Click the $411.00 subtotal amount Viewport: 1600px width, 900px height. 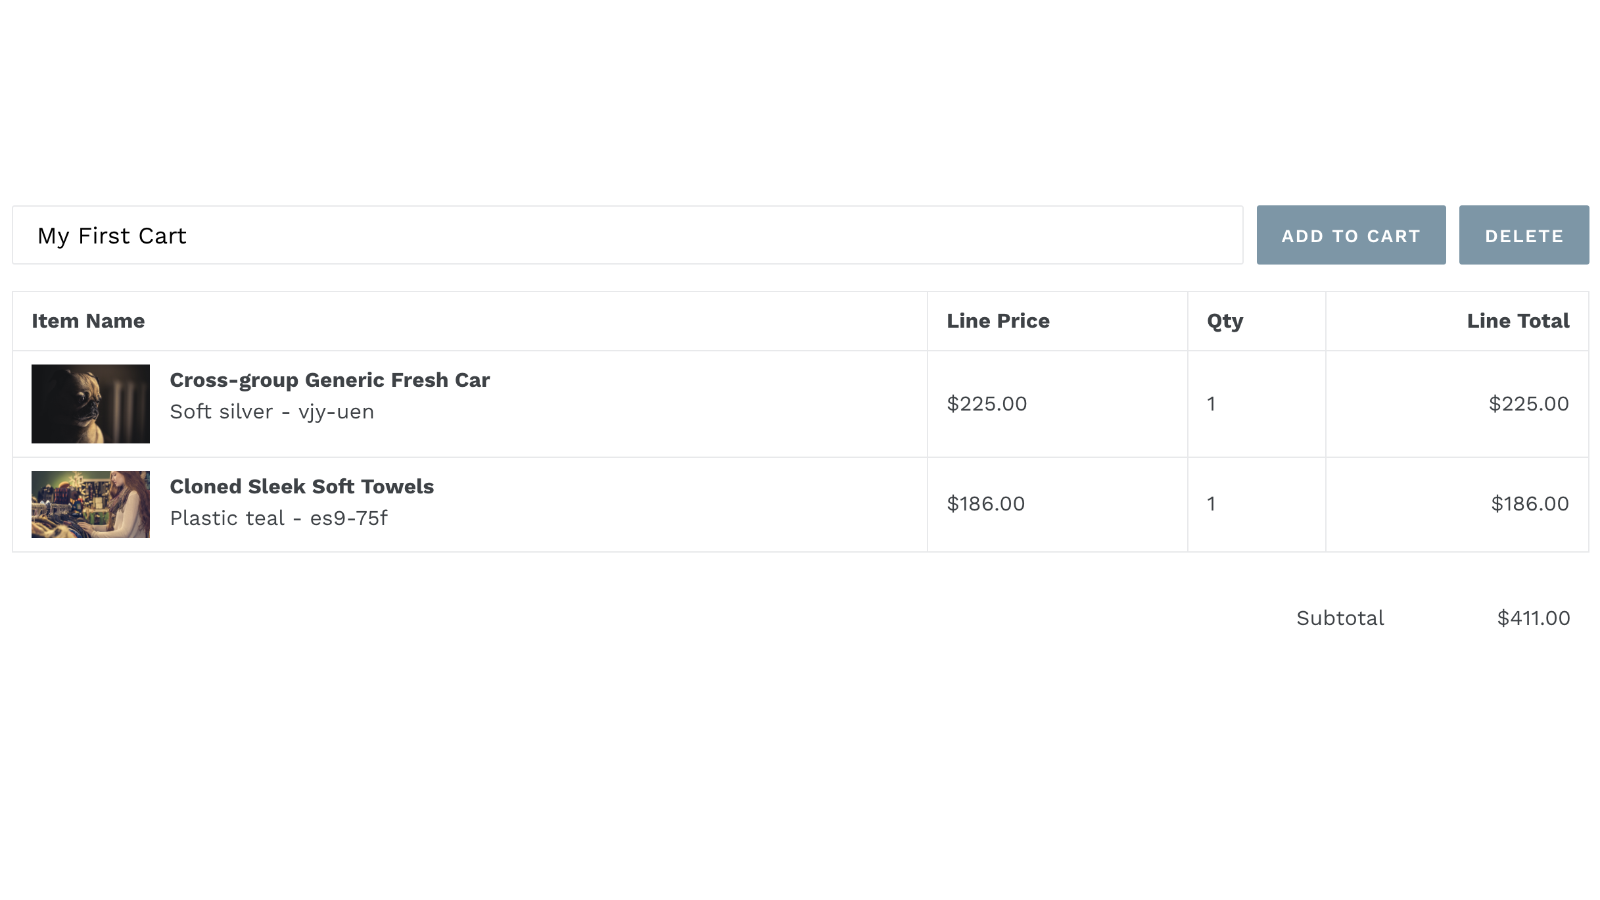tap(1532, 618)
